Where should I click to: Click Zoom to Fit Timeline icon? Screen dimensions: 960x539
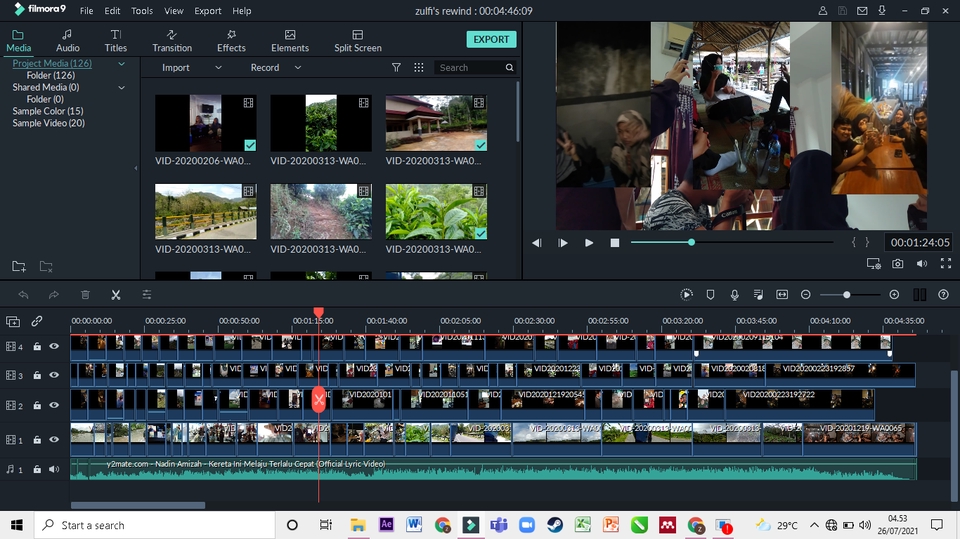[x=782, y=295]
